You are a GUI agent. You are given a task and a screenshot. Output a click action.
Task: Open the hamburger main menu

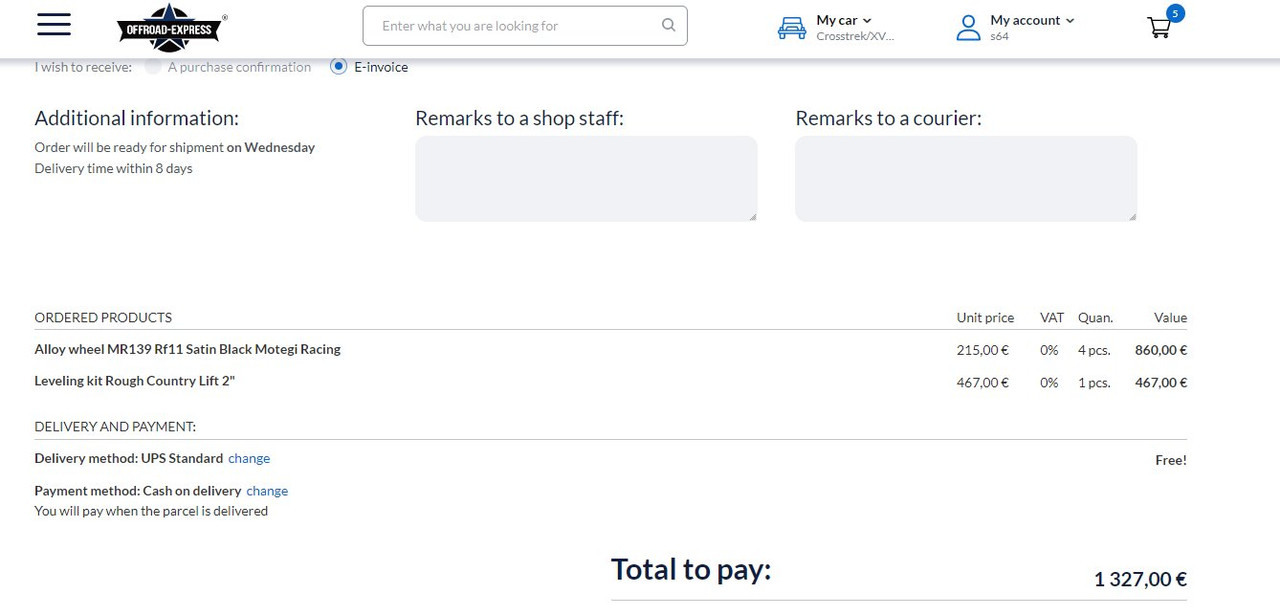(54, 25)
